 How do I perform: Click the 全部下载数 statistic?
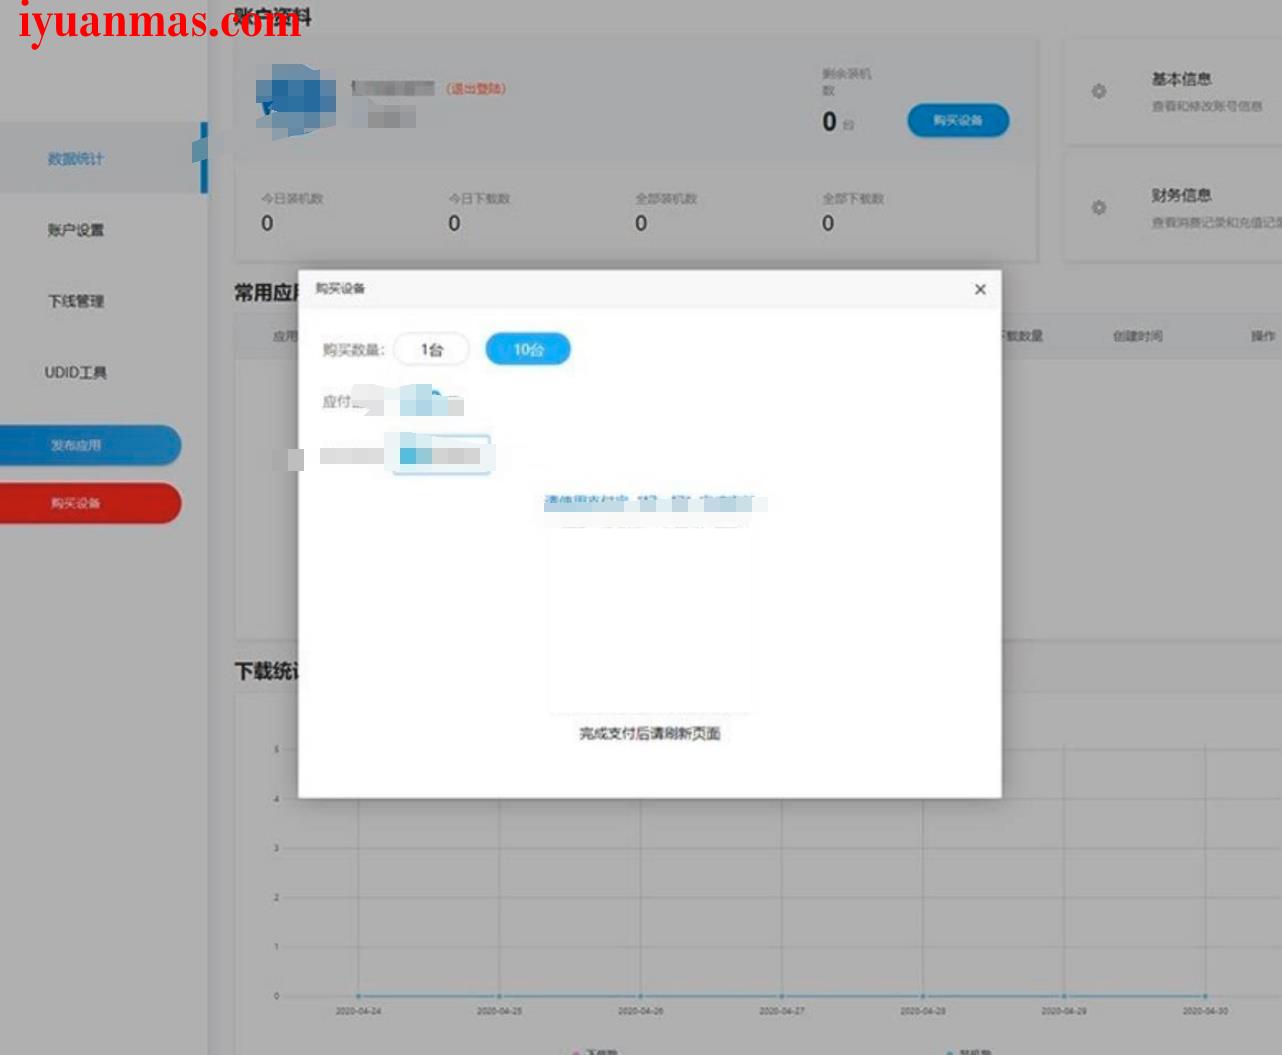point(853,212)
